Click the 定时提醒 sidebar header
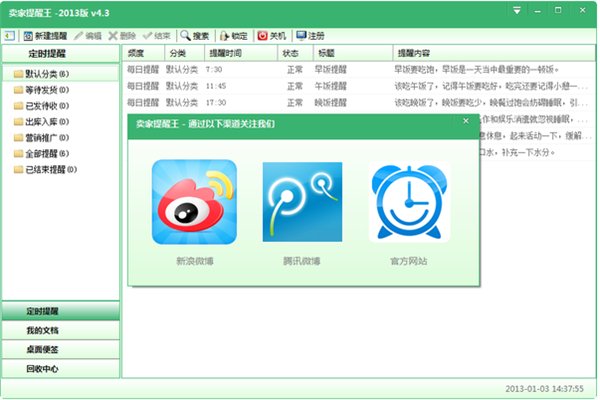 (60, 54)
